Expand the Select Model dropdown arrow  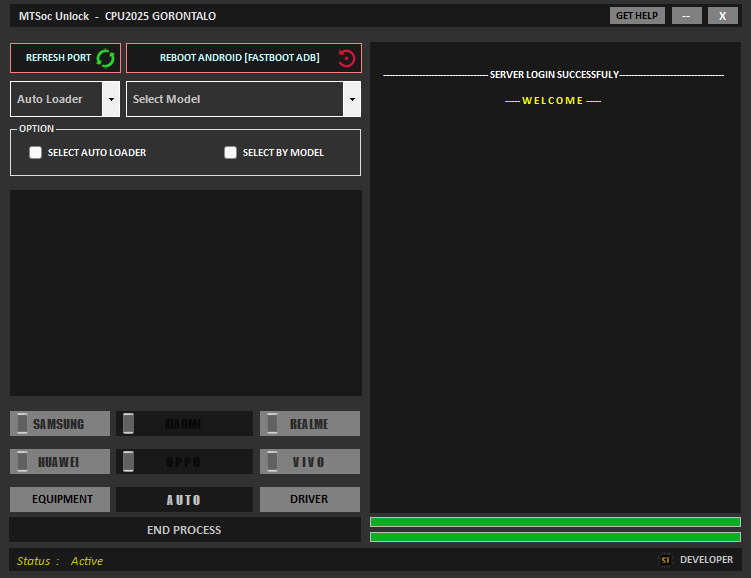click(352, 99)
